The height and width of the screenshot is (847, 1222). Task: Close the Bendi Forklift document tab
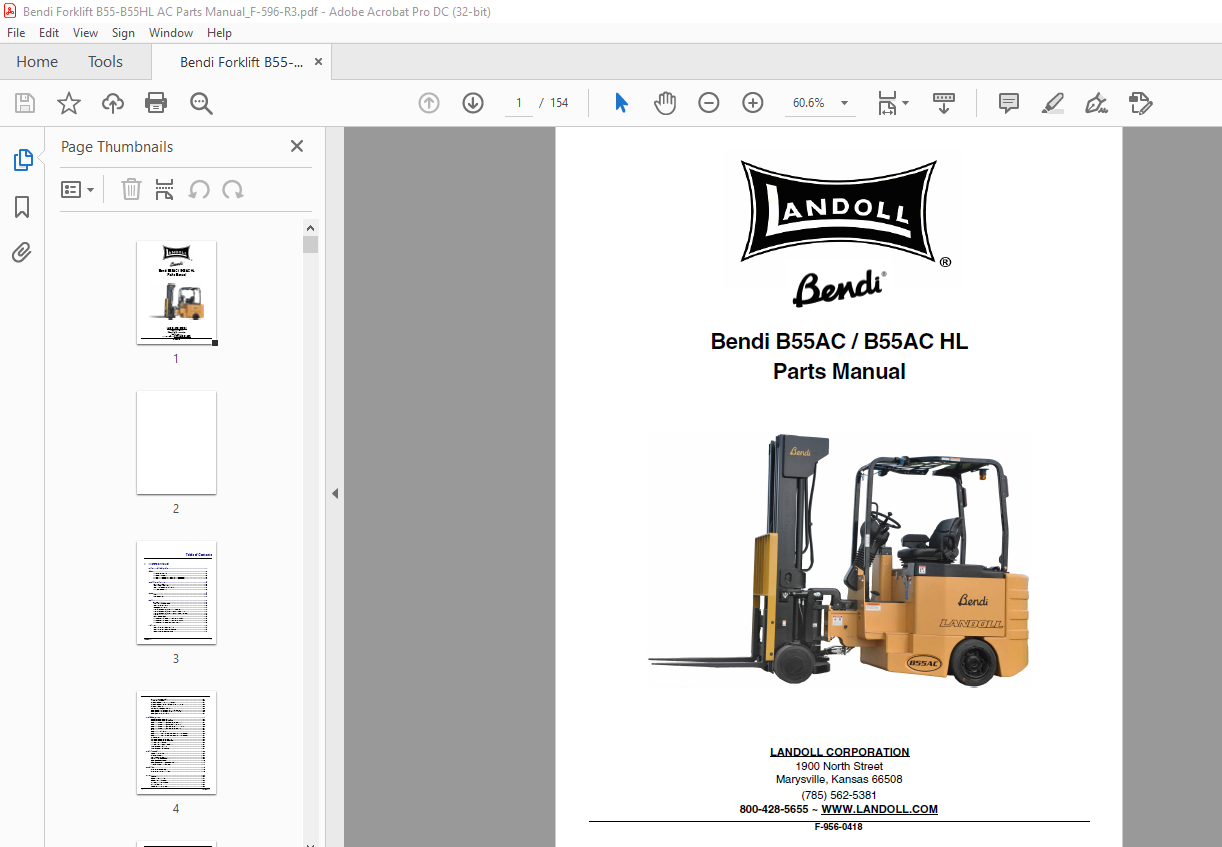coord(319,62)
